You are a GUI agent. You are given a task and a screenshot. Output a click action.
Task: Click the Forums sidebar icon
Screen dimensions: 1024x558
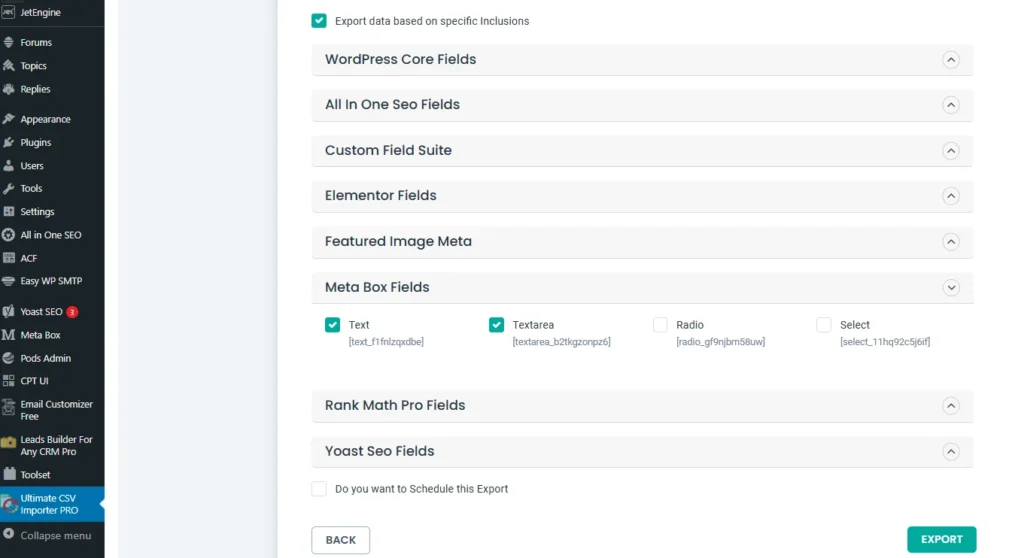pyautogui.click(x=9, y=43)
